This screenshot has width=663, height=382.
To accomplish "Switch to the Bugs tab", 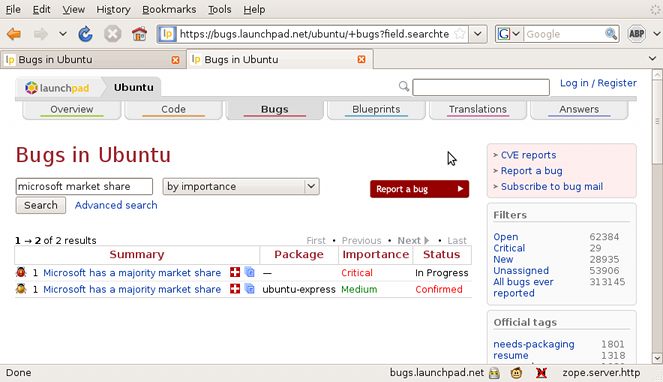I will point(275,110).
